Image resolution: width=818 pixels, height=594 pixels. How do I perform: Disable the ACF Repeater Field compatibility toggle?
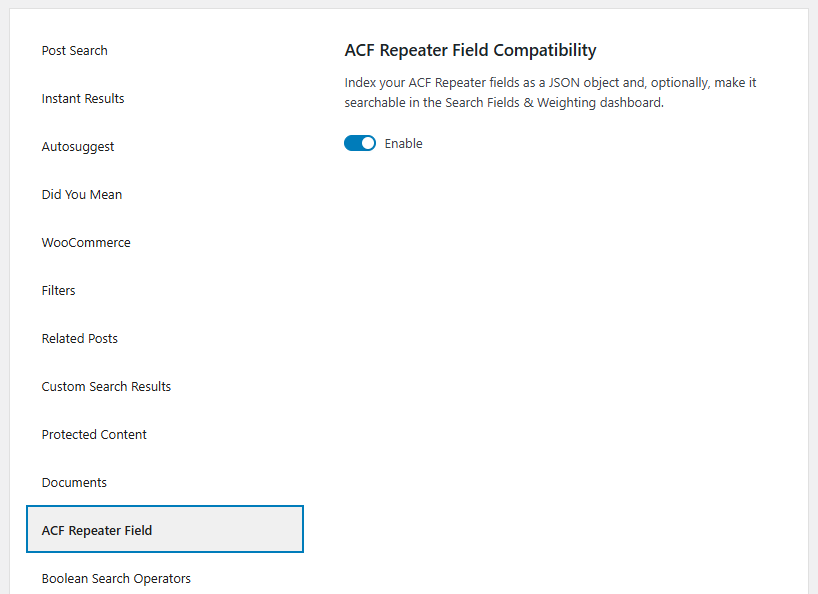coord(360,143)
